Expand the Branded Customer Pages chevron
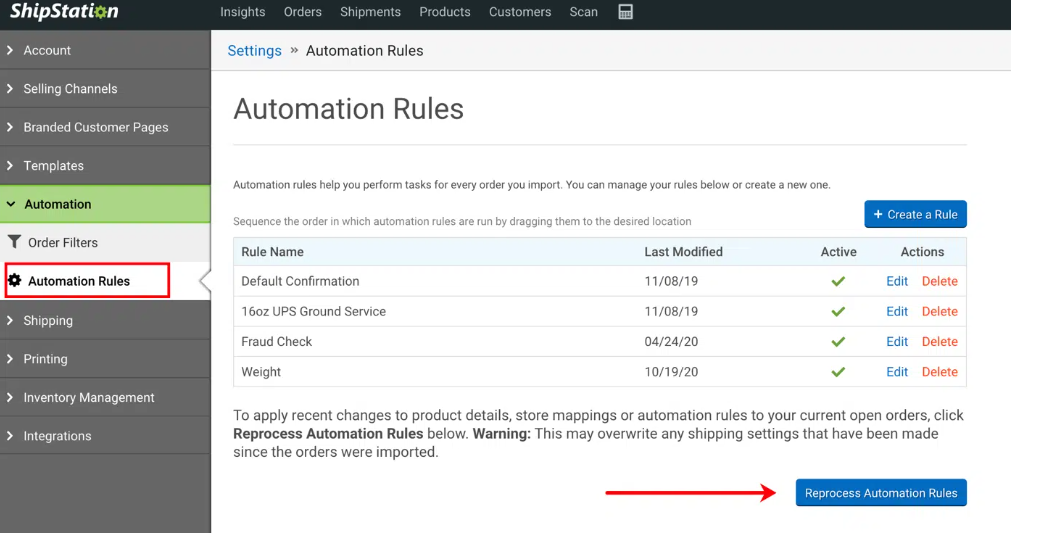Screen dimensions: 1057x556 coord(9,127)
